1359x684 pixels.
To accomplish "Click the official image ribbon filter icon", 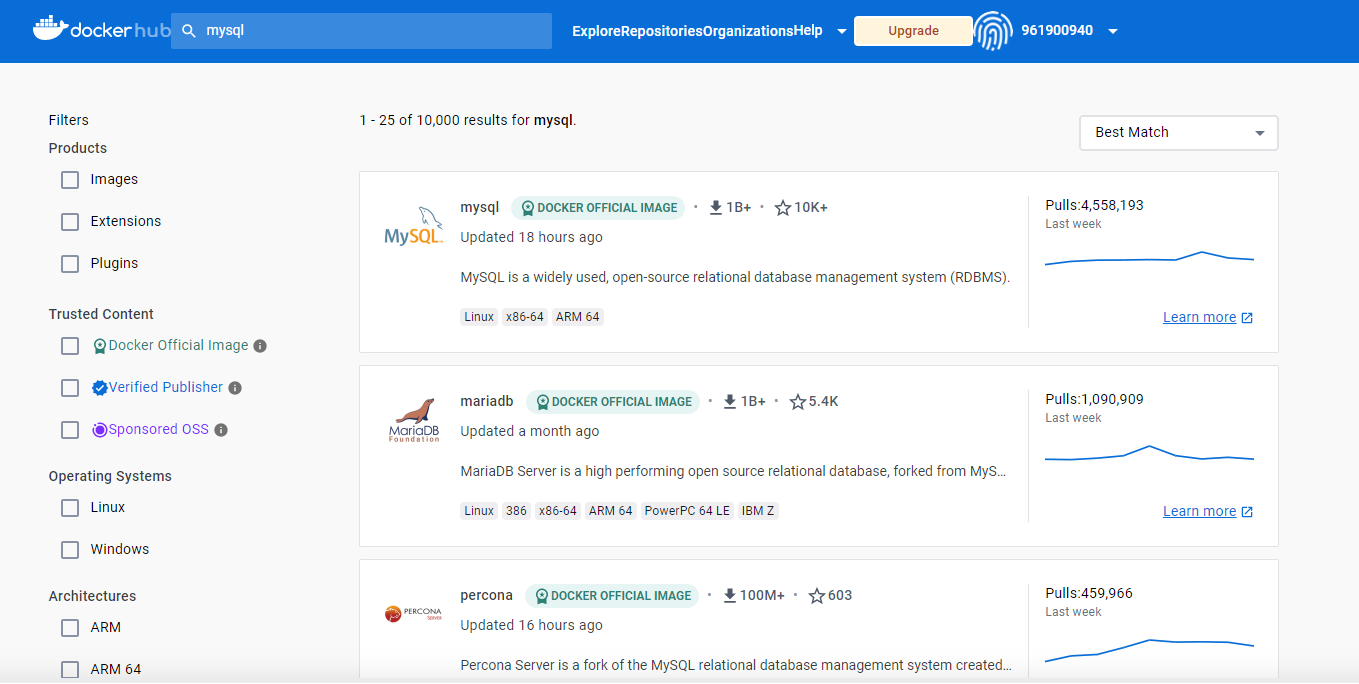I will (100, 346).
